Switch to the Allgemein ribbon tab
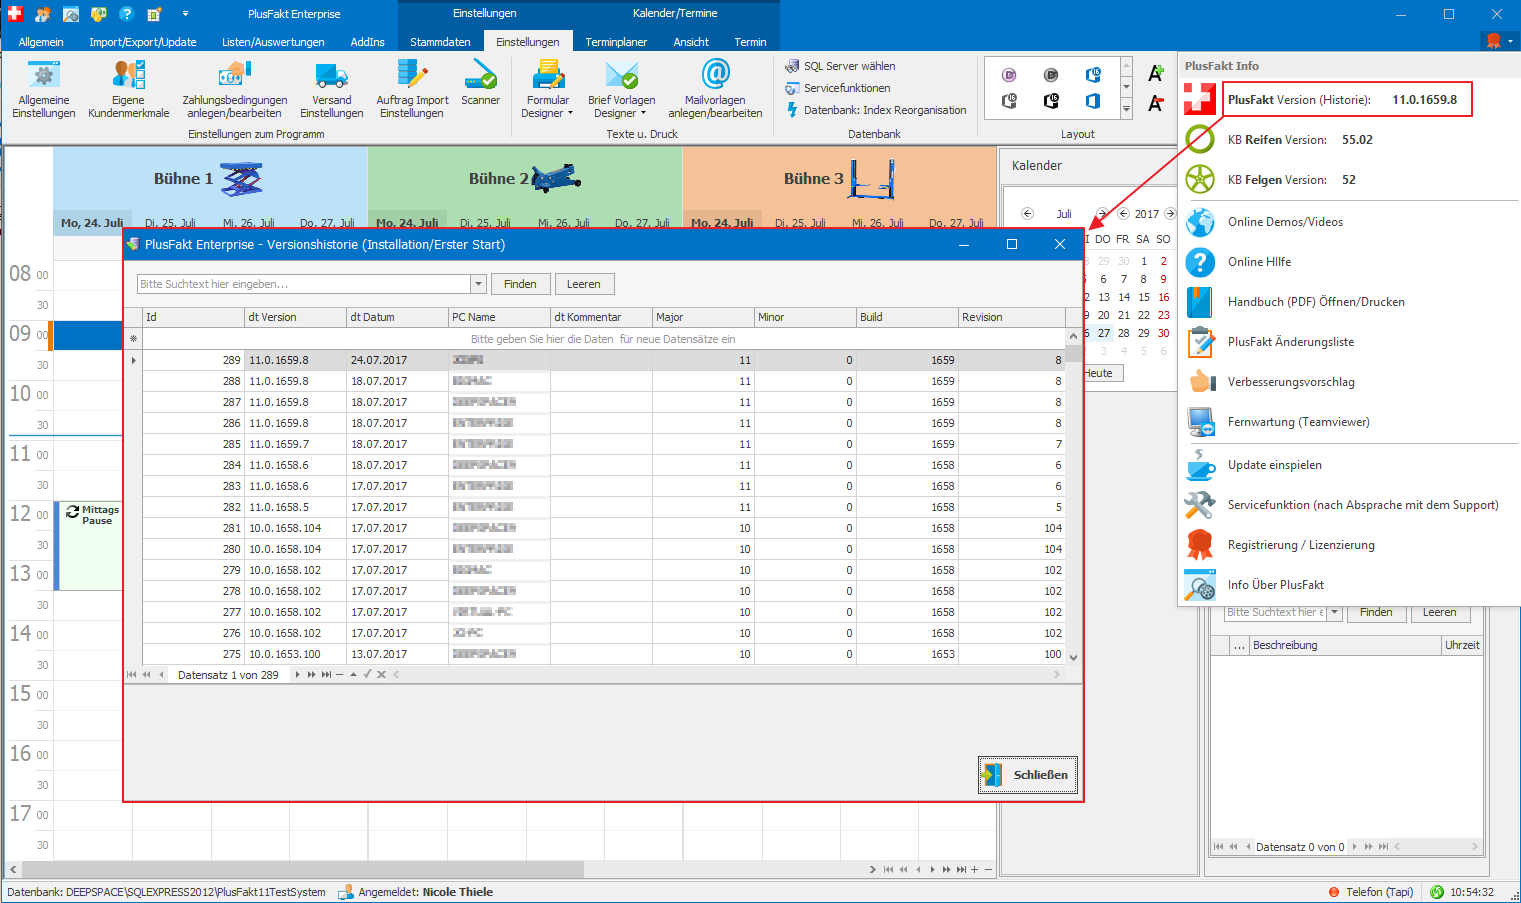Viewport: 1521px width, 903px height. pyautogui.click(x=41, y=42)
